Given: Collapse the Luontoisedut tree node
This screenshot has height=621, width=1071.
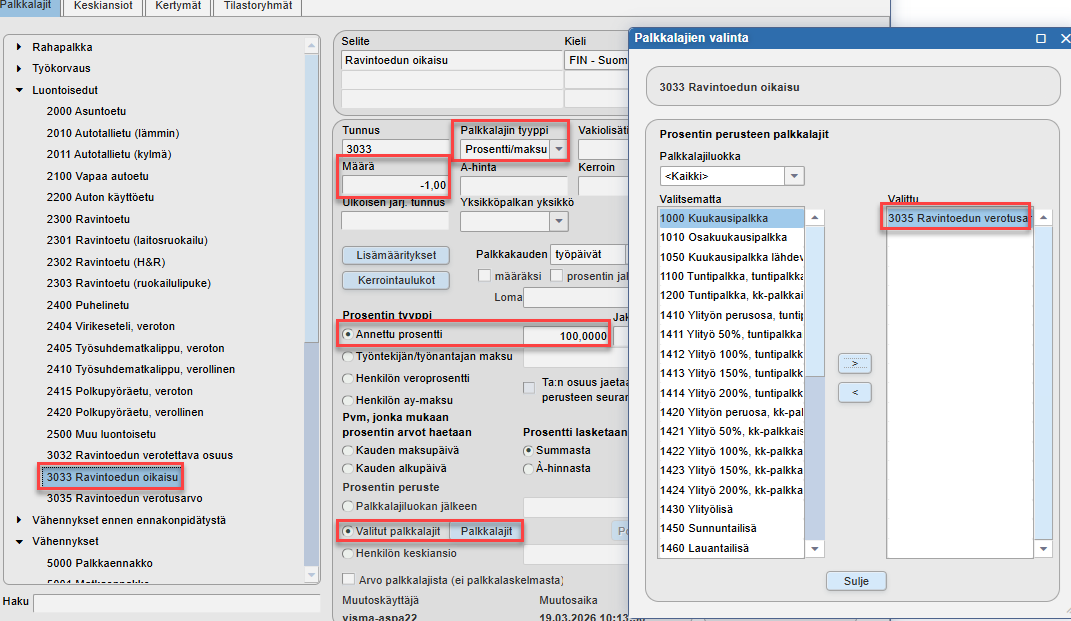Looking at the screenshot, I should 19,90.
